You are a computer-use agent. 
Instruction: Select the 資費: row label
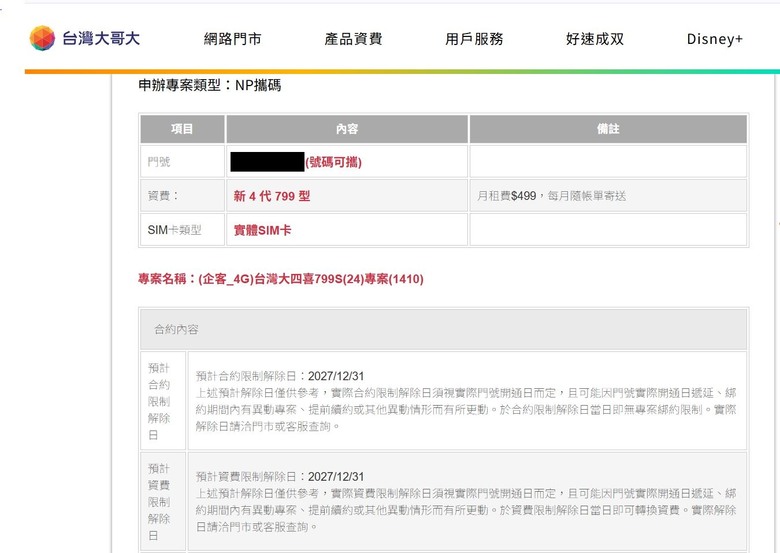pos(163,196)
